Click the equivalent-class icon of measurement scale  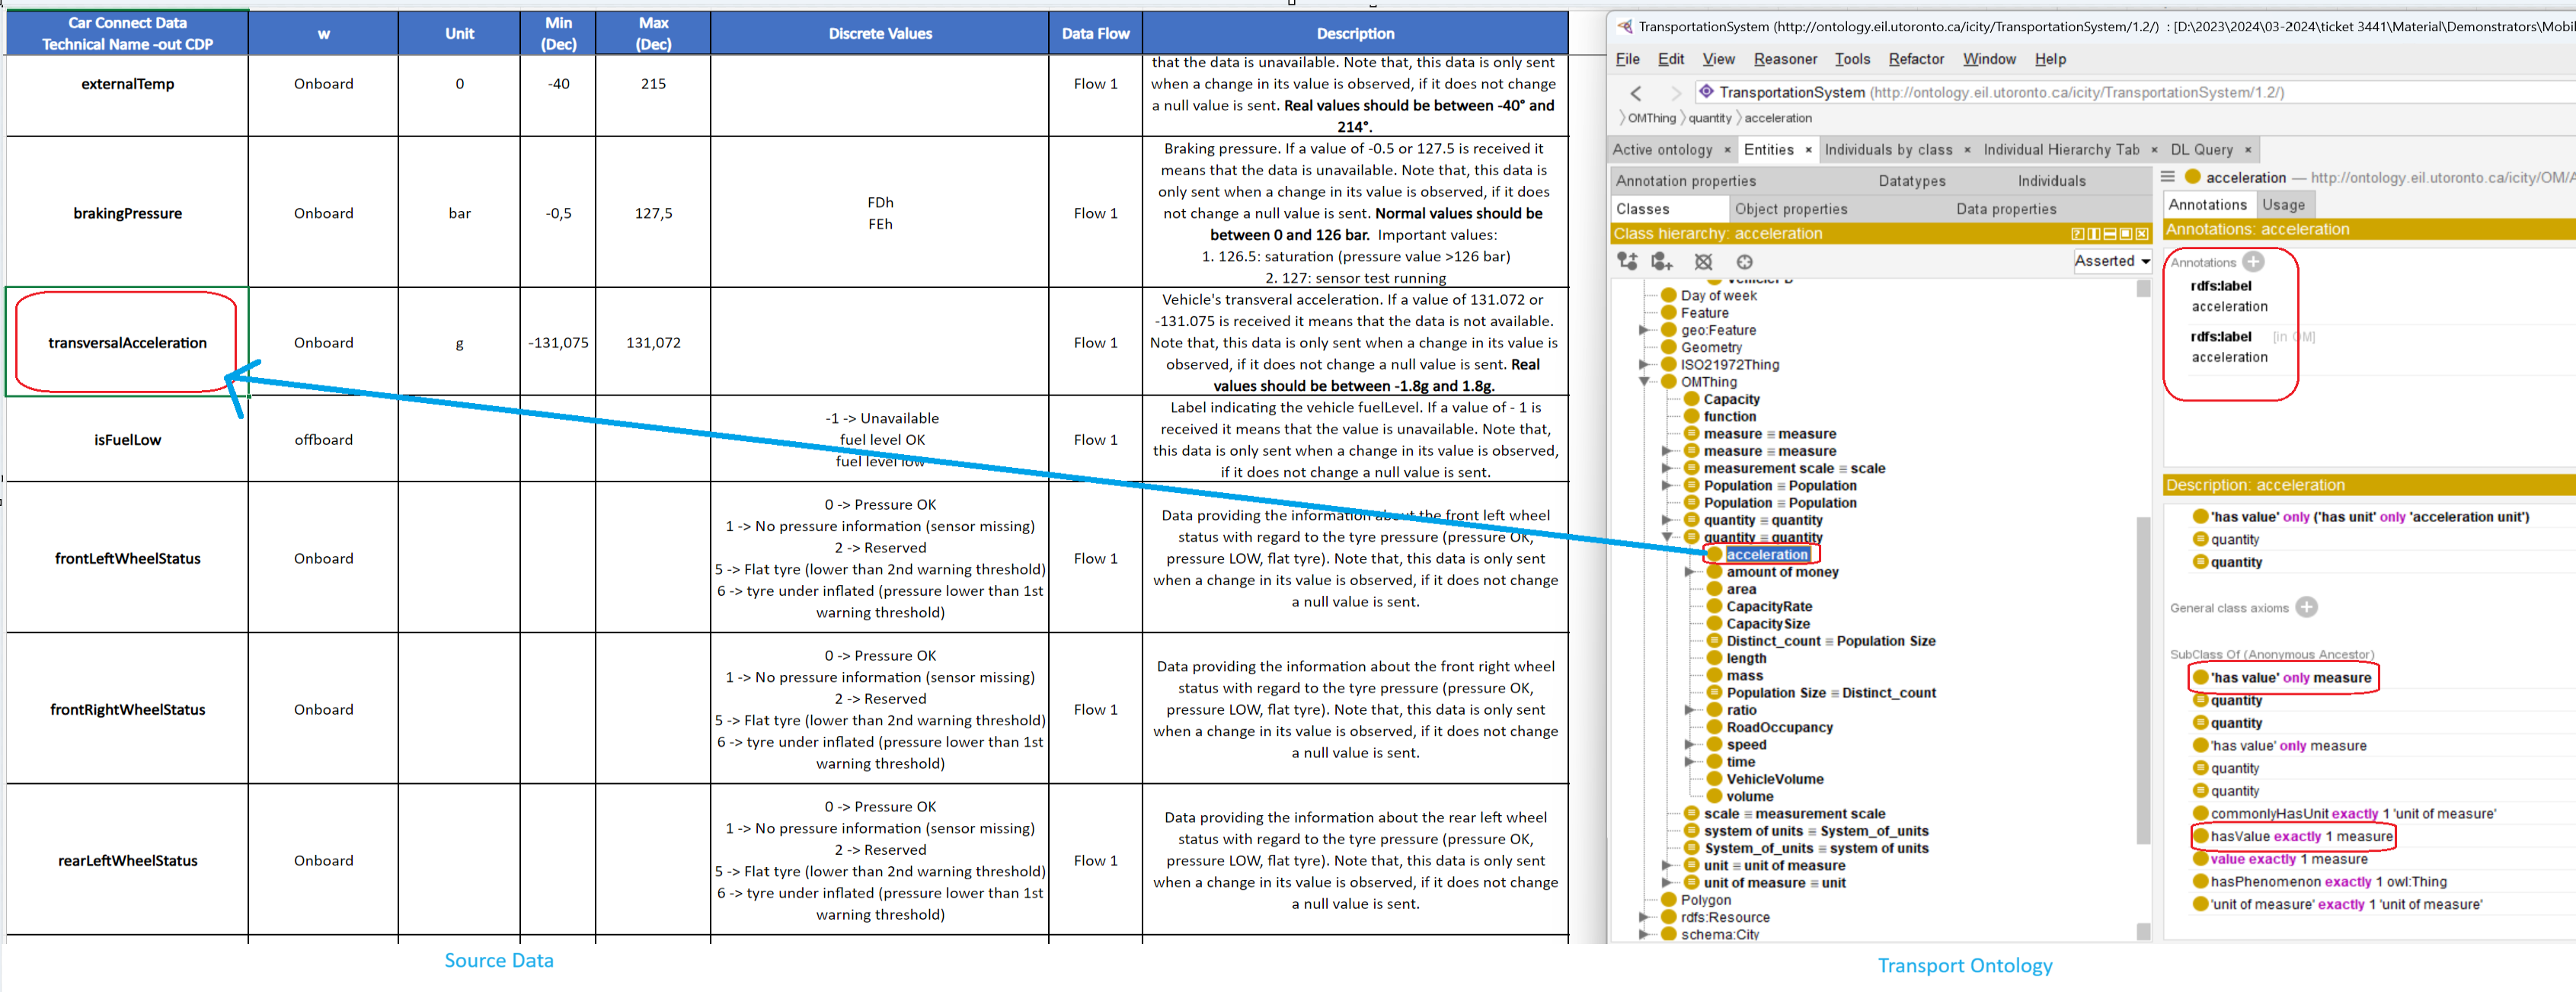[1692, 468]
